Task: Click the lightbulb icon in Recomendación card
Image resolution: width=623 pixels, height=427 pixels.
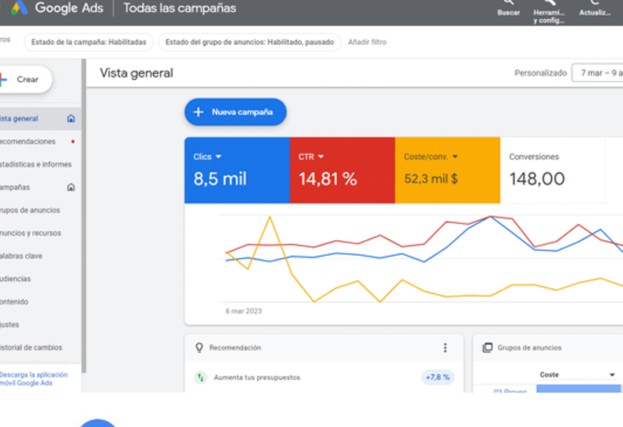Action: [199, 348]
